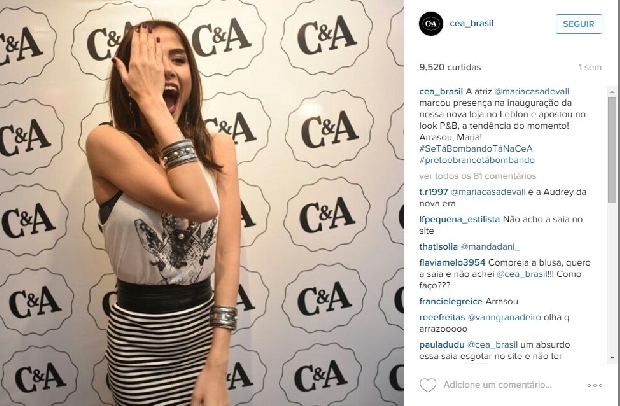620x406 pixels.
Task: Click the post photo of the woman
Action: (x=202, y=203)
